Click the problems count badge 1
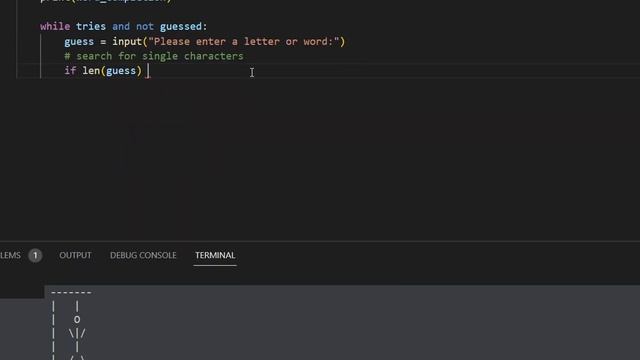640x360 pixels. [35, 255]
